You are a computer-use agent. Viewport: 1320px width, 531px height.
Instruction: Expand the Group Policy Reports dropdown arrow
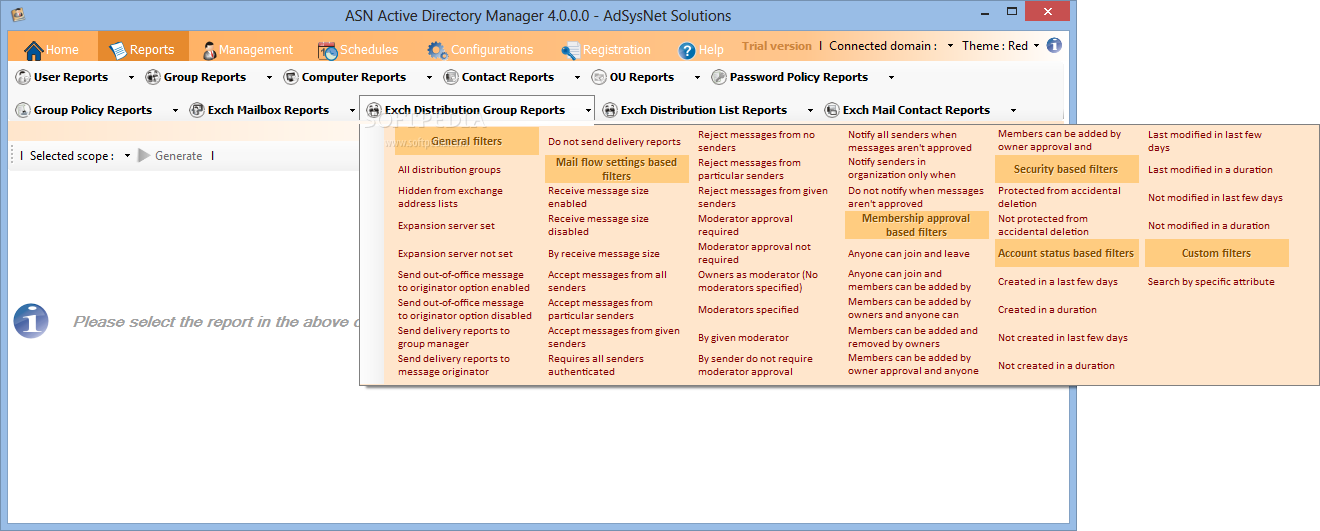click(x=176, y=110)
